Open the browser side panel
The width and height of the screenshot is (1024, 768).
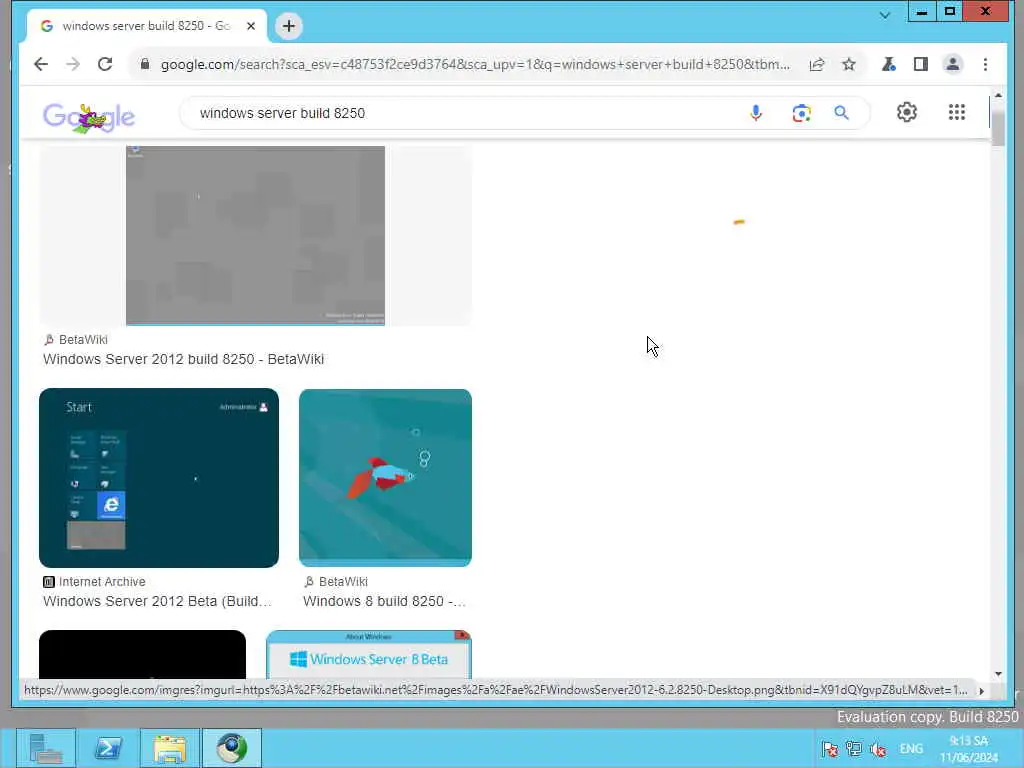[x=921, y=64]
